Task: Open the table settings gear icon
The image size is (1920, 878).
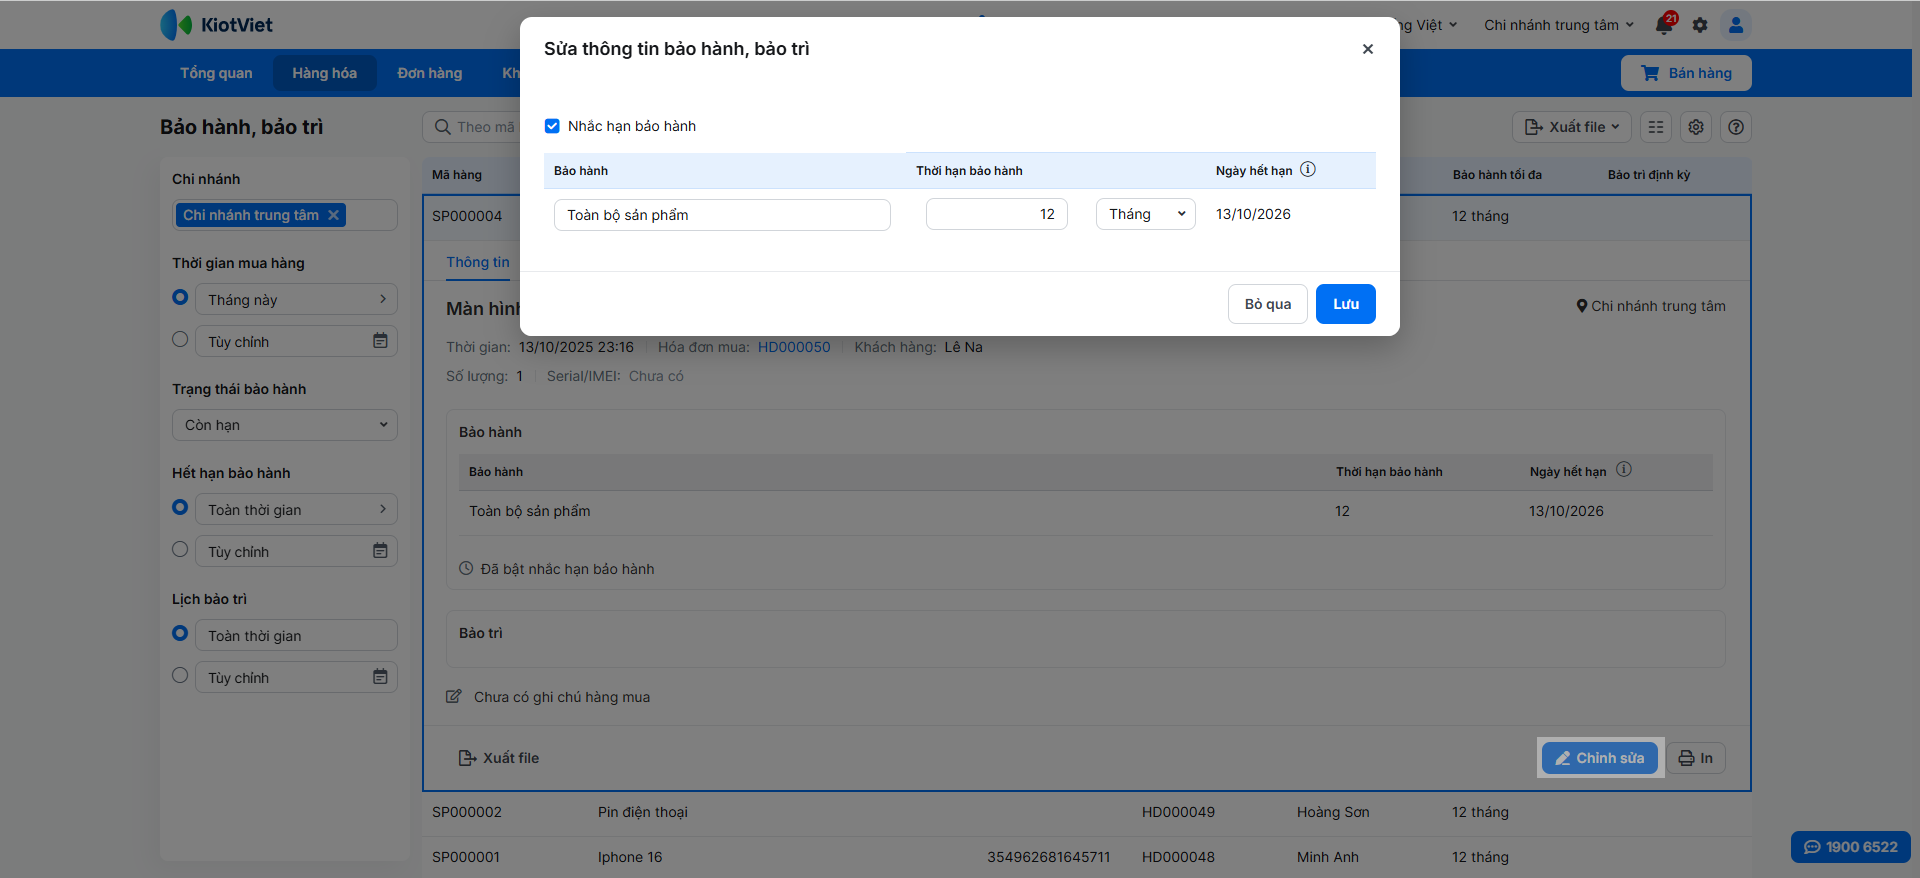Action: [x=1696, y=127]
